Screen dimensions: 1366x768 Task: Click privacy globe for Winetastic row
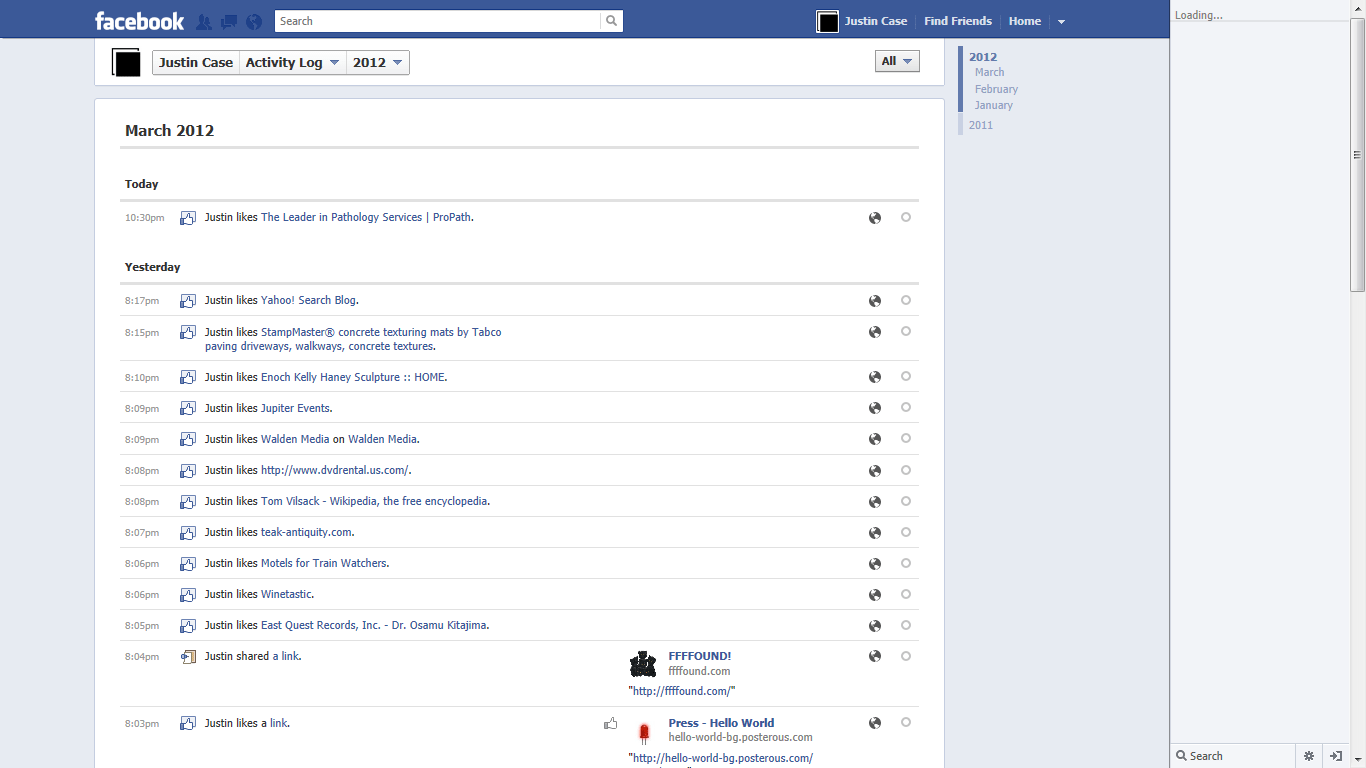tap(875, 595)
